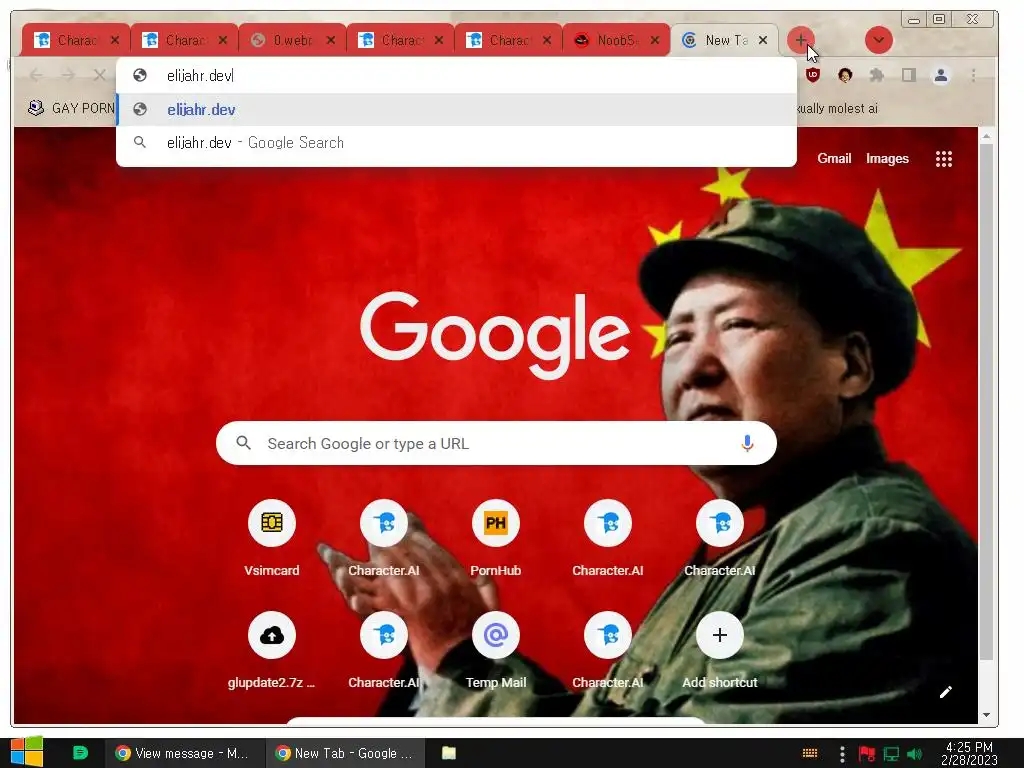The image size is (1024, 768).
Task: Open green chat app in taskbar
Action: pos(80,753)
